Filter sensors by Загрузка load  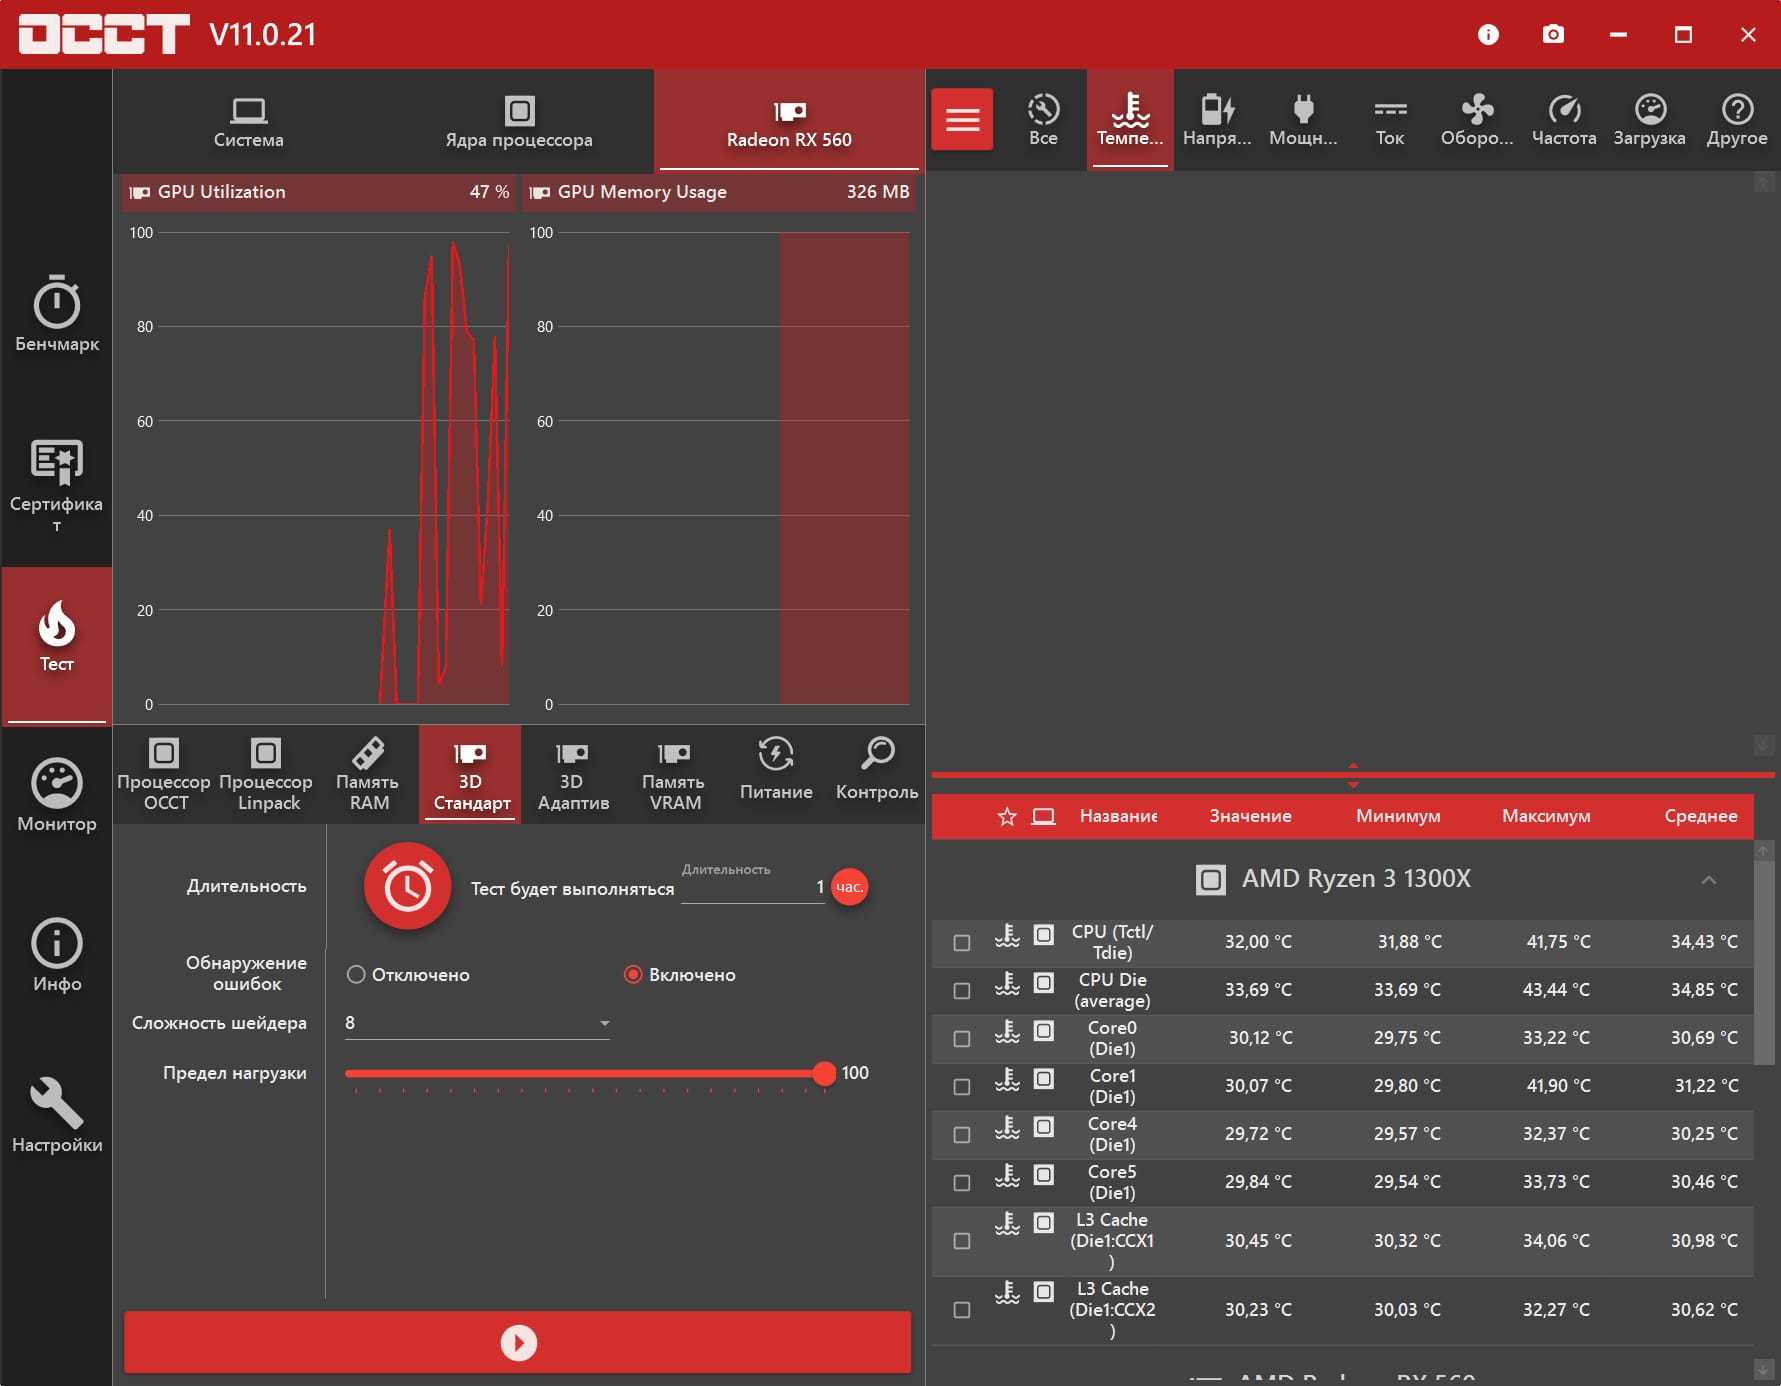1650,119
